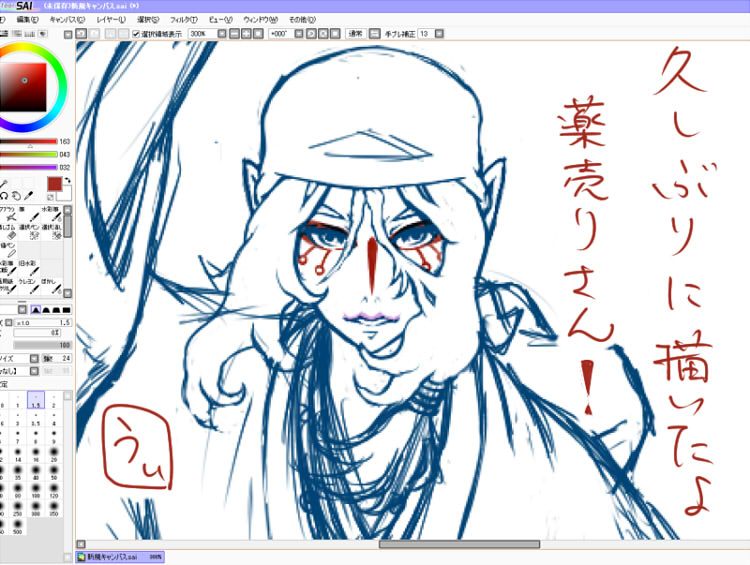Click the red foreground color swatch
The height and width of the screenshot is (565, 750).
click(54, 184)
